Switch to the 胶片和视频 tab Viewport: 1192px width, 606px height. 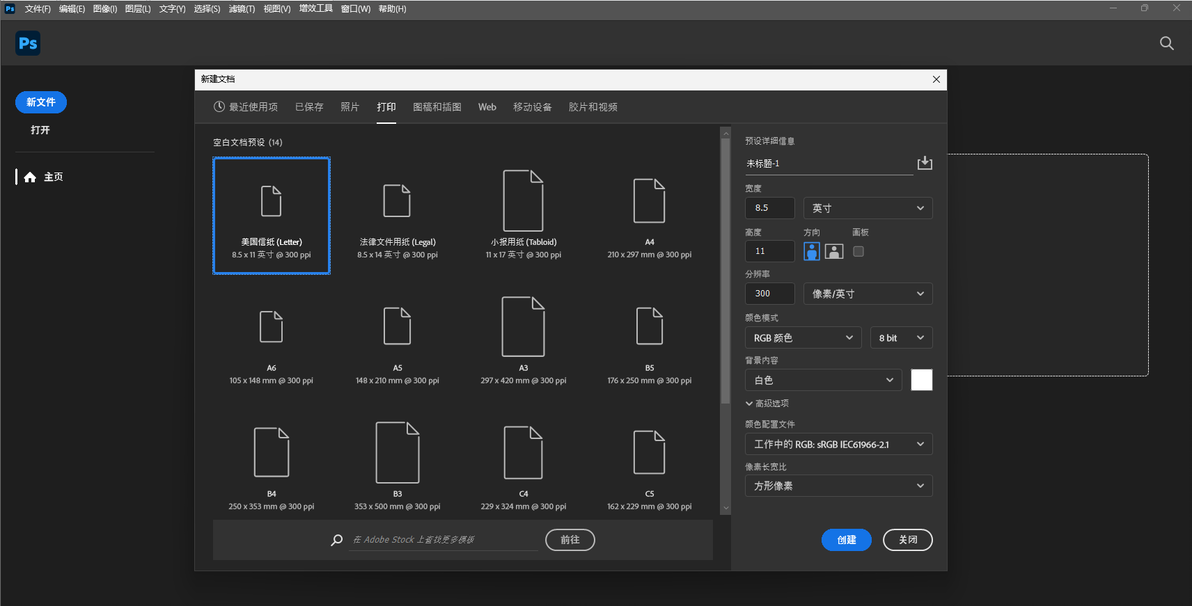click(593, 107)
